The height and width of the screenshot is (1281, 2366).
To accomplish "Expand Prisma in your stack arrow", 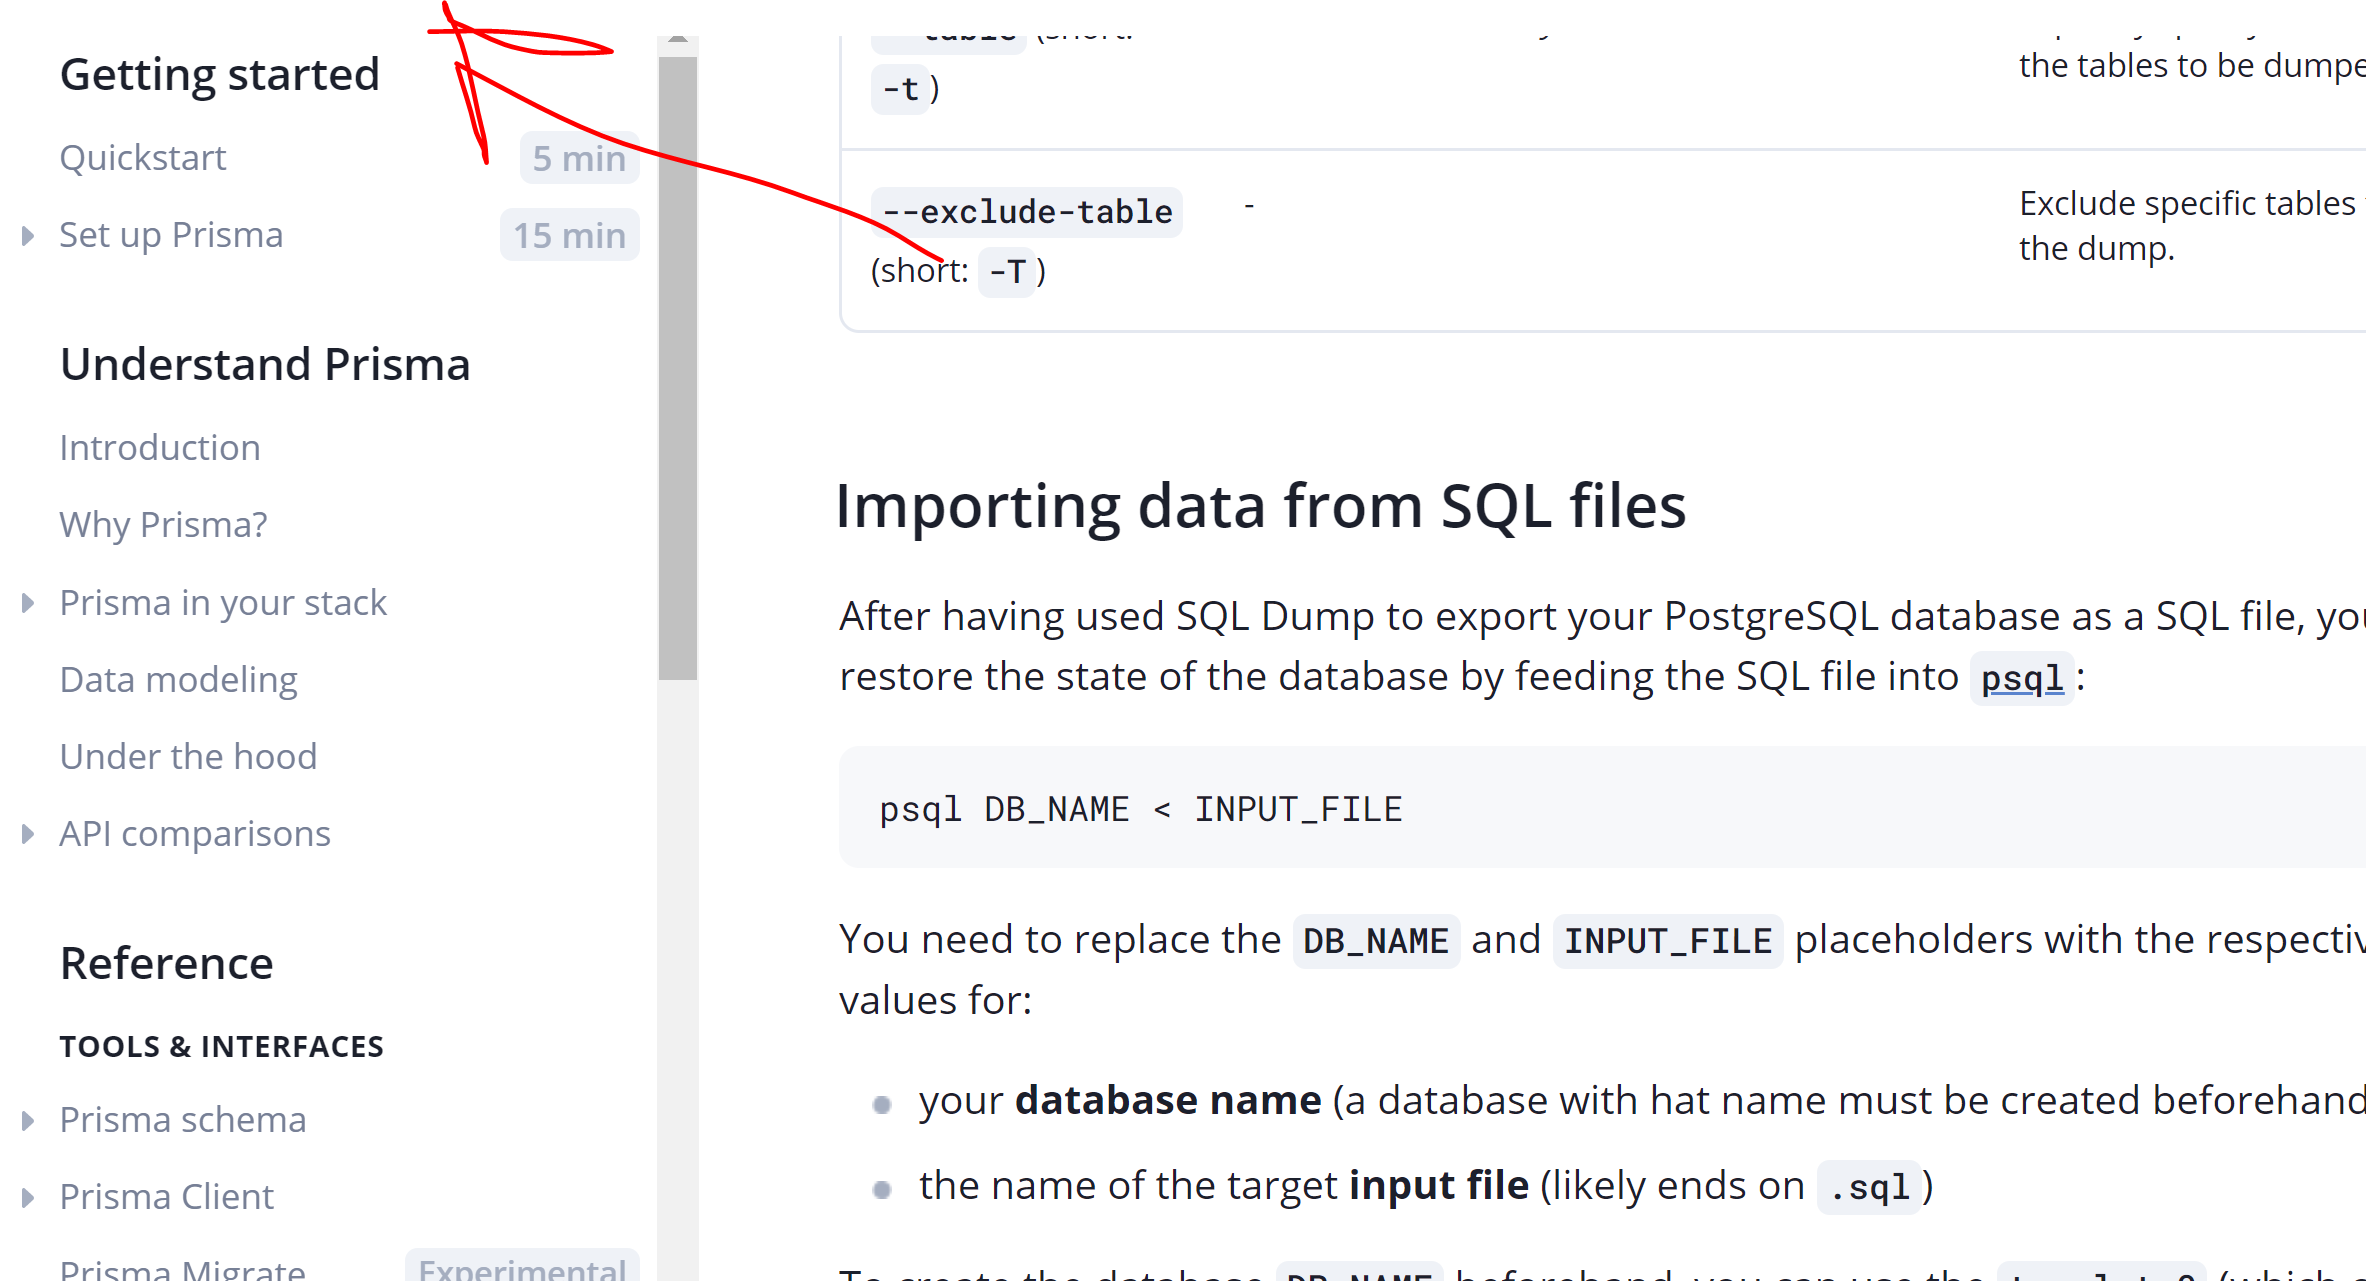I will point(28,603).
